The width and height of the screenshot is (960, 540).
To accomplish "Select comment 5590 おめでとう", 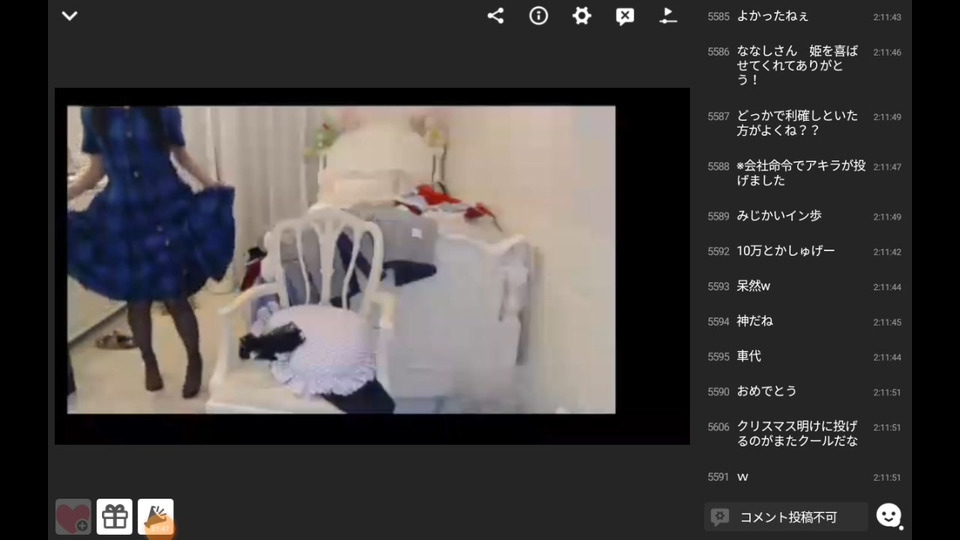I will coord(804,391).
